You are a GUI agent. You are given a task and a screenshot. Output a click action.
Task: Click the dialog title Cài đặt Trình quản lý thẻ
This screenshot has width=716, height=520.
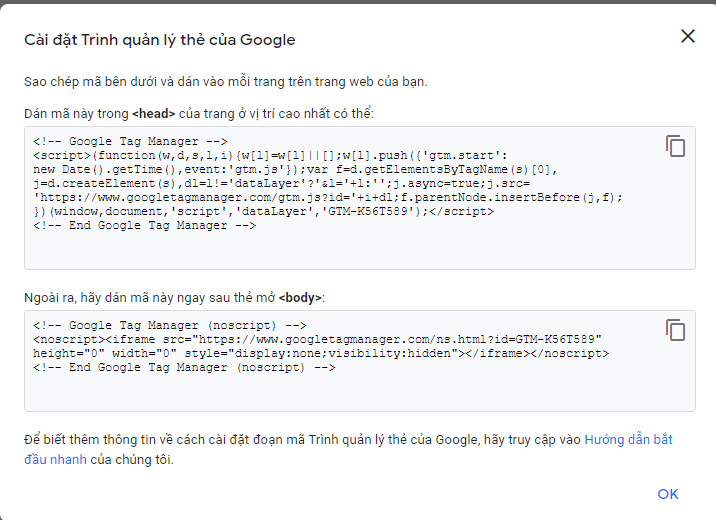click(x=159, y=40)
